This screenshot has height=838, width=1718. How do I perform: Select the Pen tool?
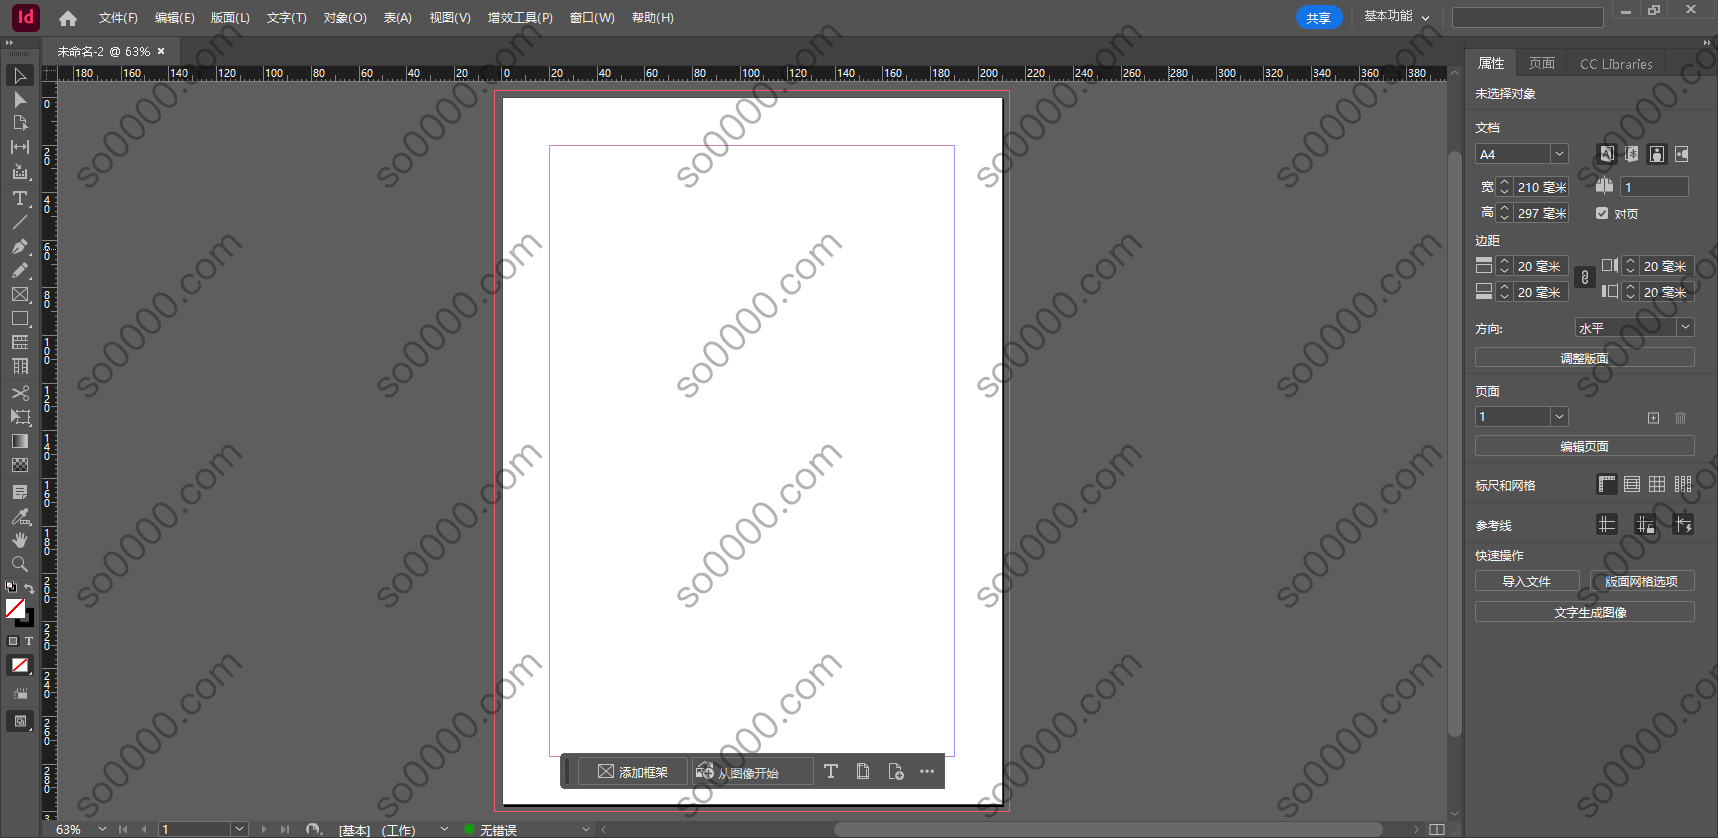pos(20,246)
